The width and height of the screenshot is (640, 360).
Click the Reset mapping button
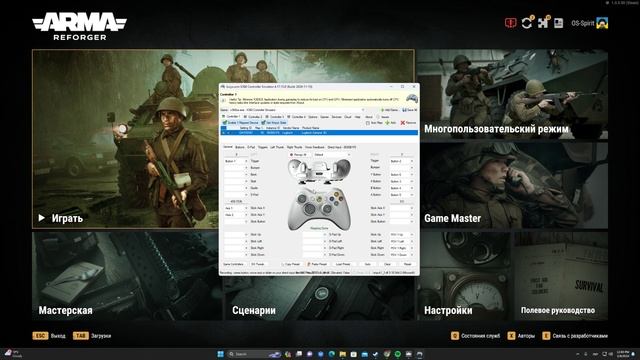pos(407,264)
